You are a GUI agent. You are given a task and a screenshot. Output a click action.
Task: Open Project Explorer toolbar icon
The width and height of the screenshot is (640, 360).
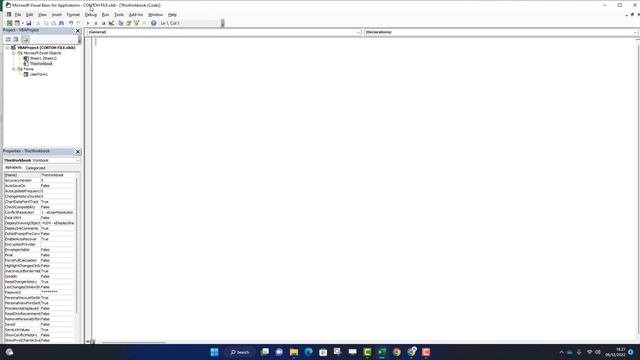click(121, 23)
